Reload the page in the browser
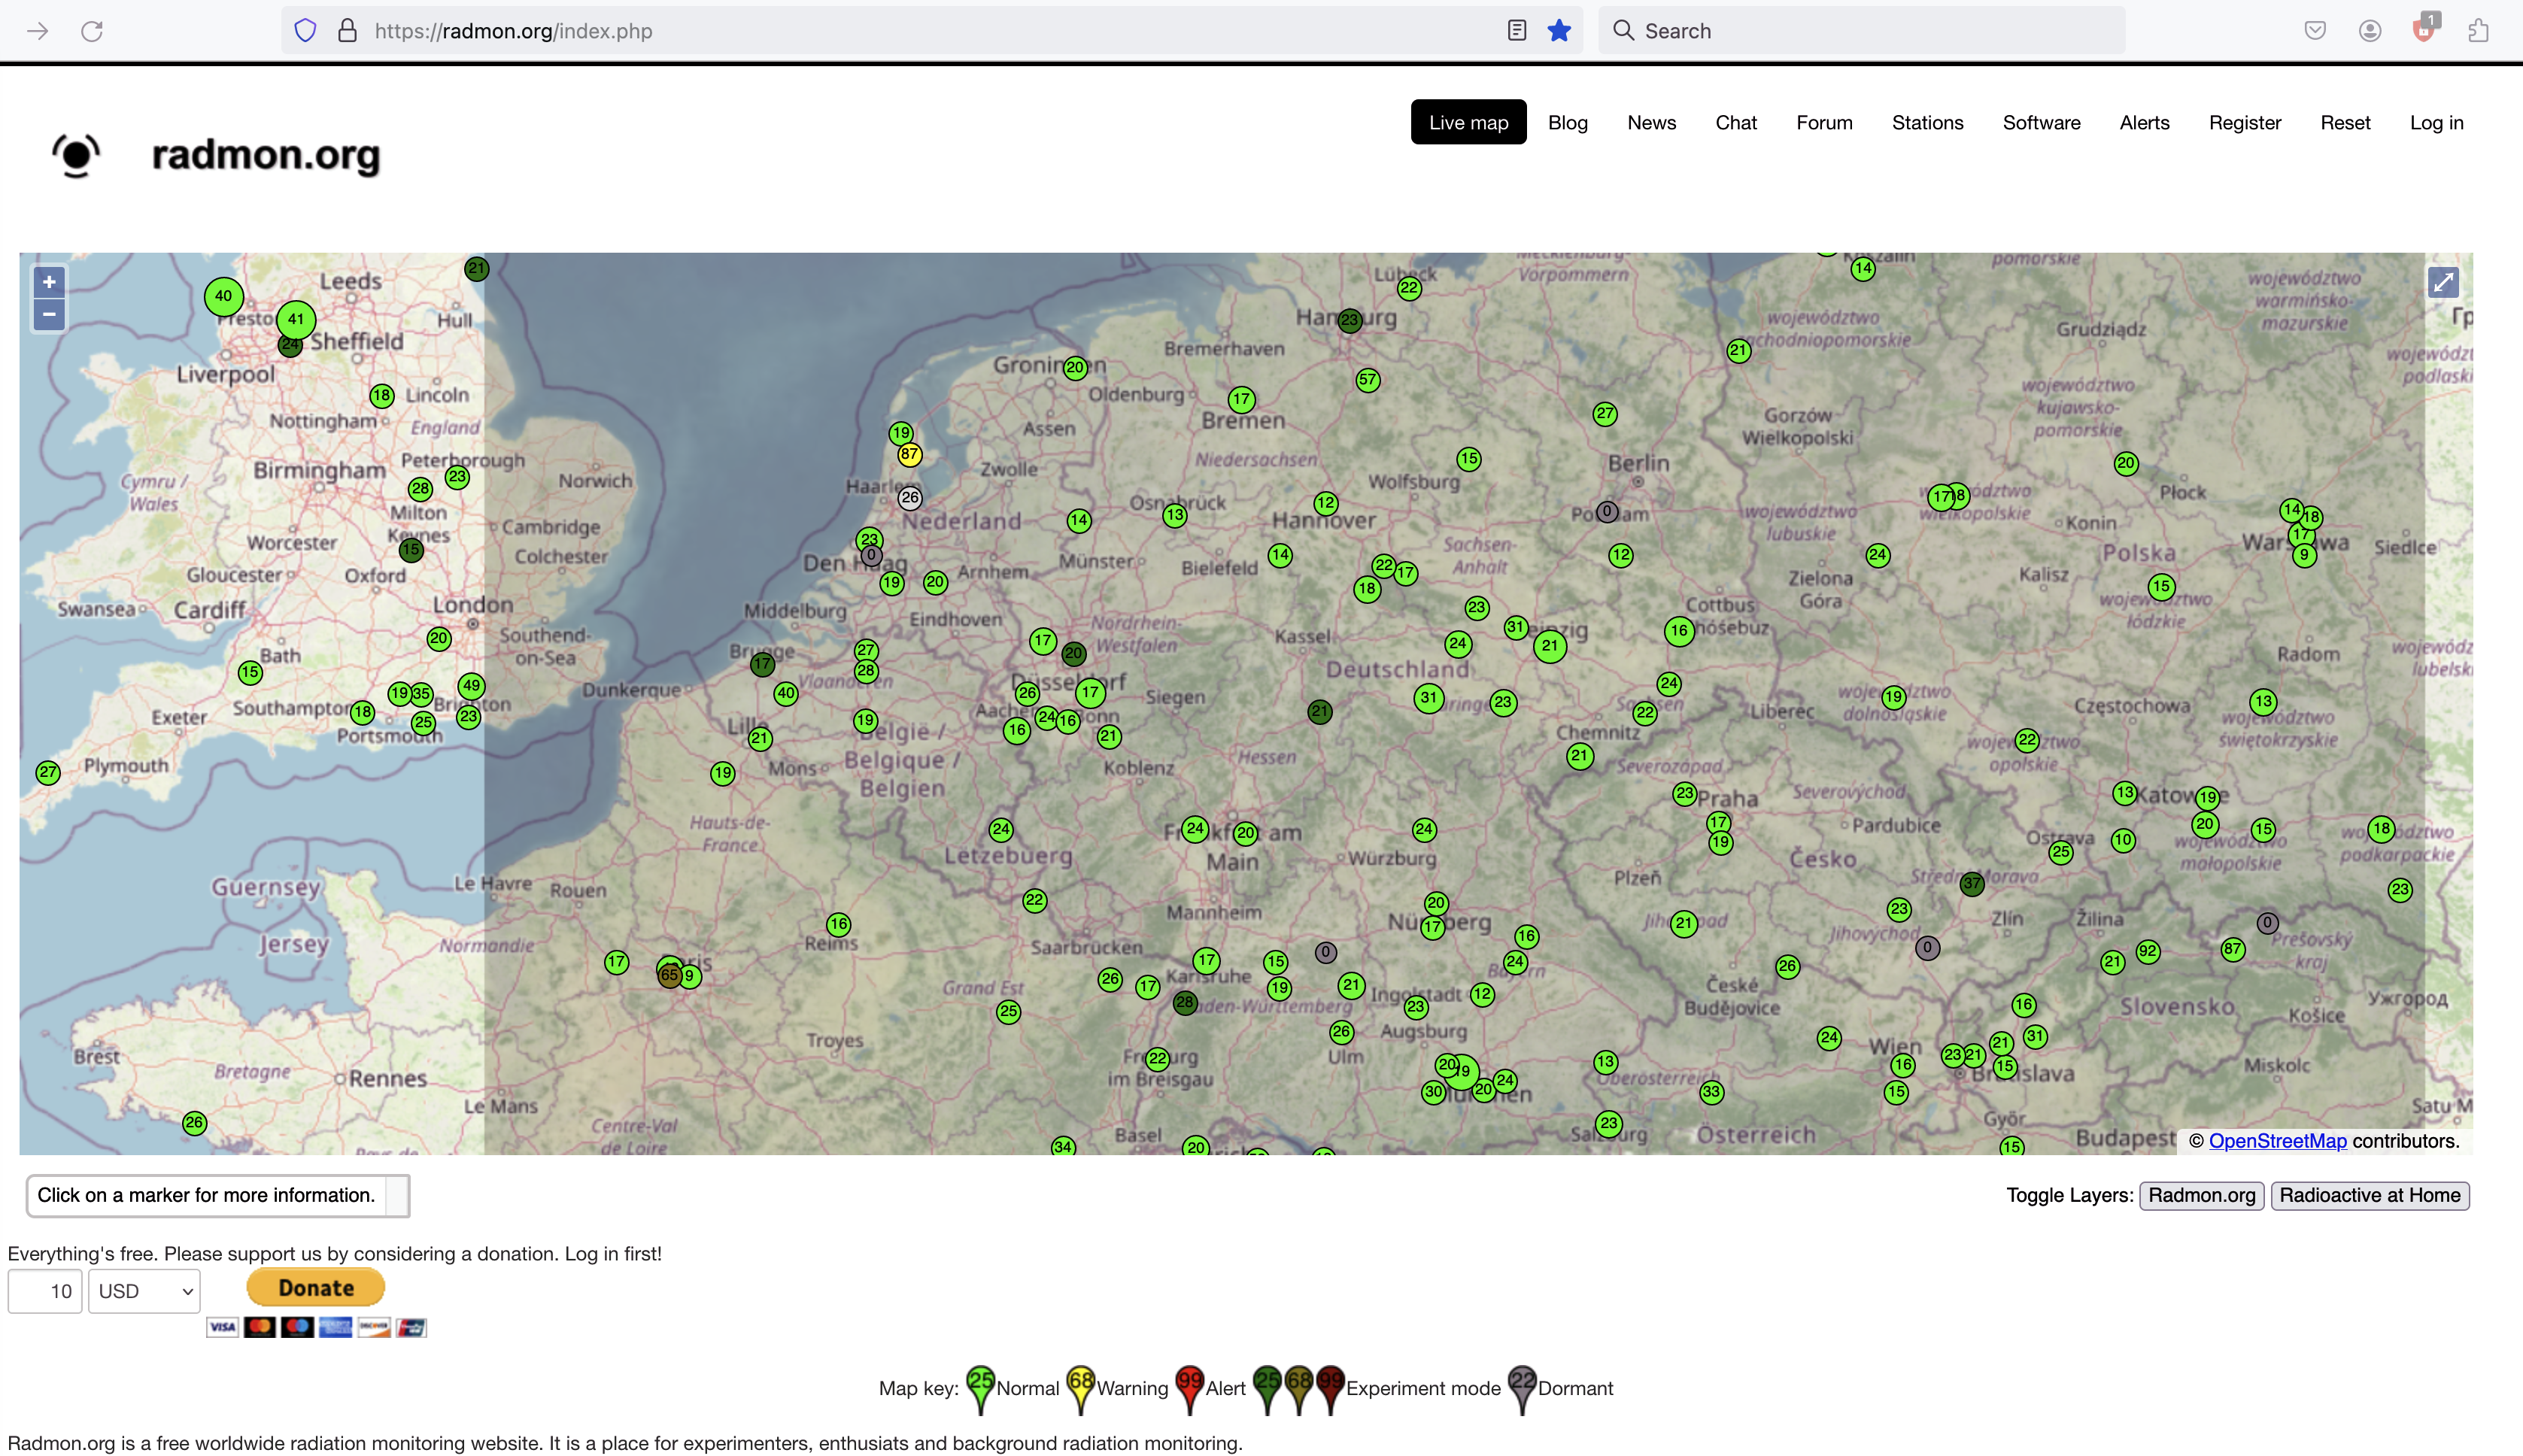 click(x=92, y=31)
